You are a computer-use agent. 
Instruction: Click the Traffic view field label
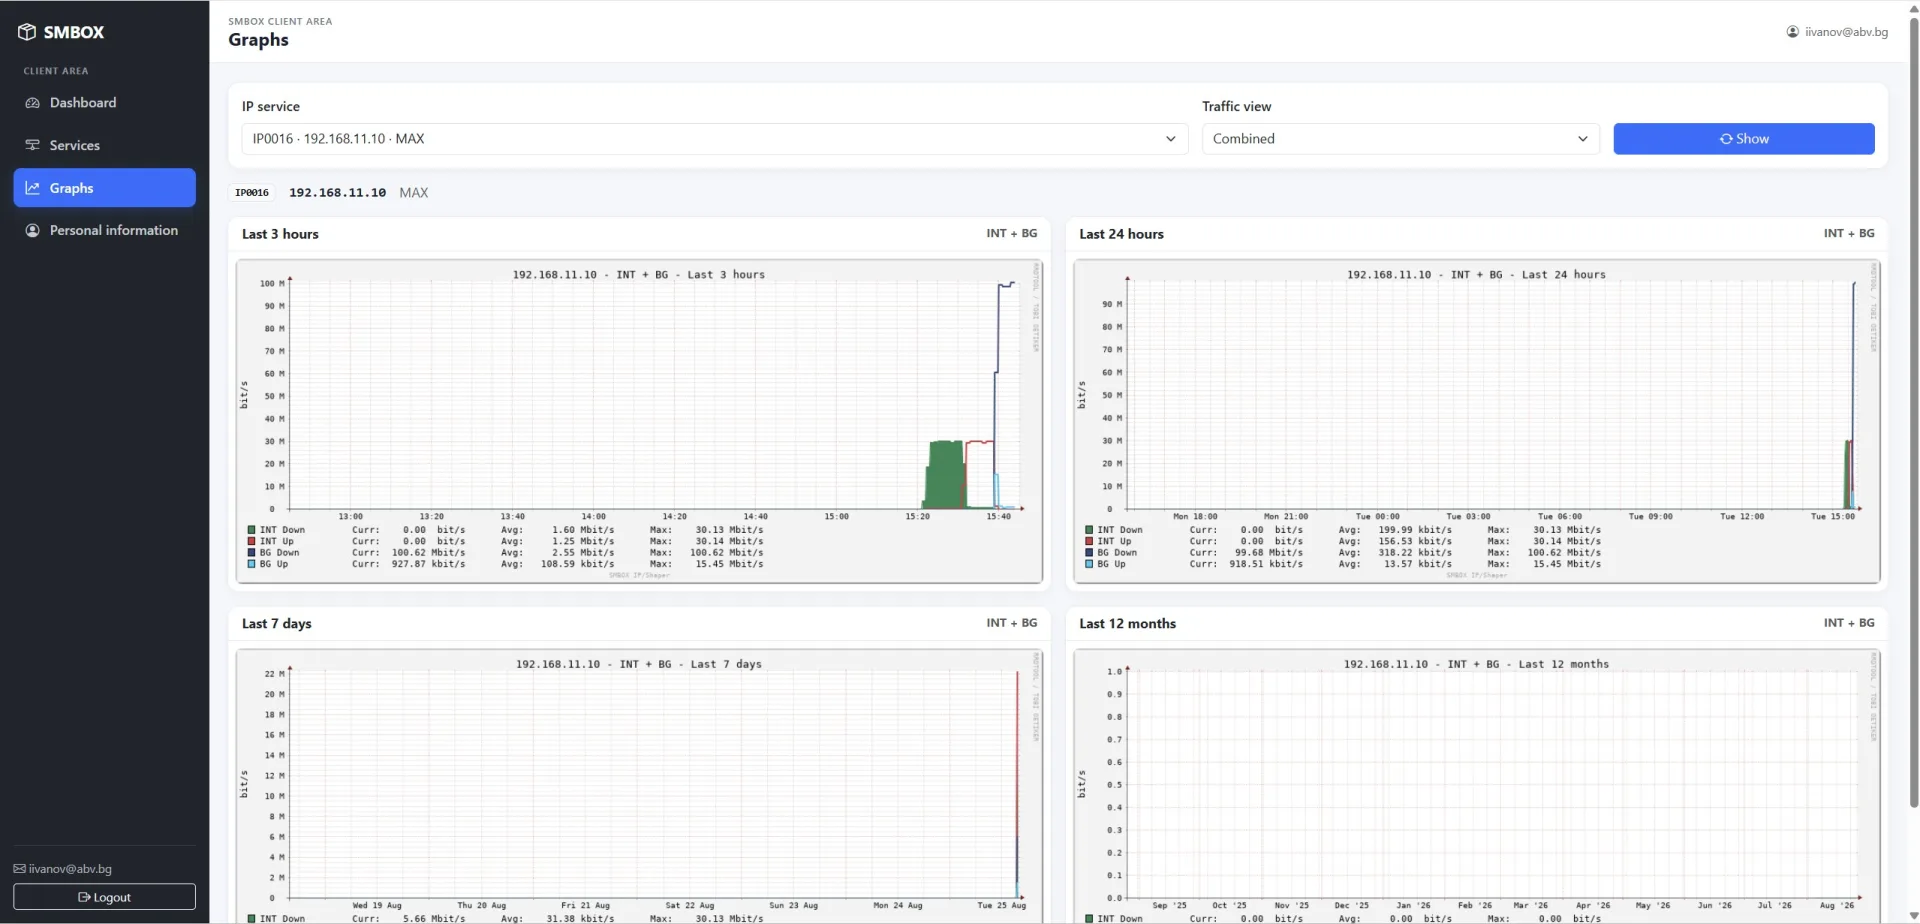[x=1237, y=106]
